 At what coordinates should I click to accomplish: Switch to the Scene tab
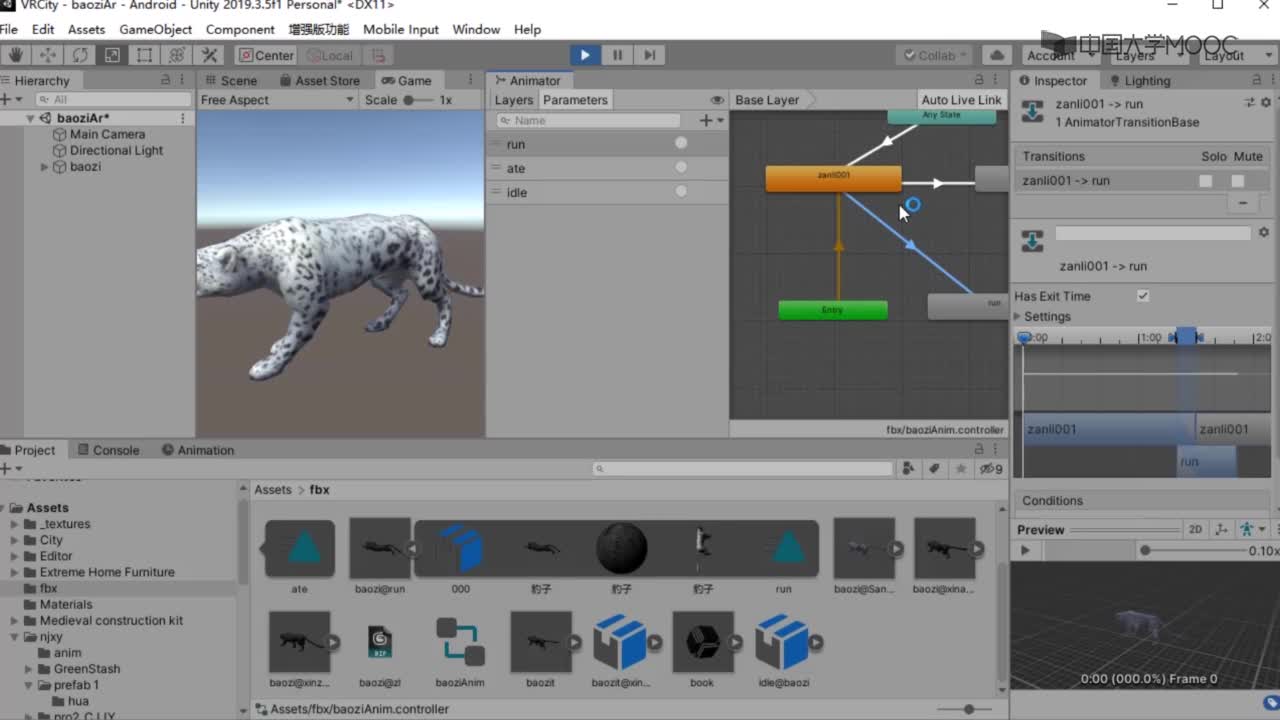tap(231, 80)
